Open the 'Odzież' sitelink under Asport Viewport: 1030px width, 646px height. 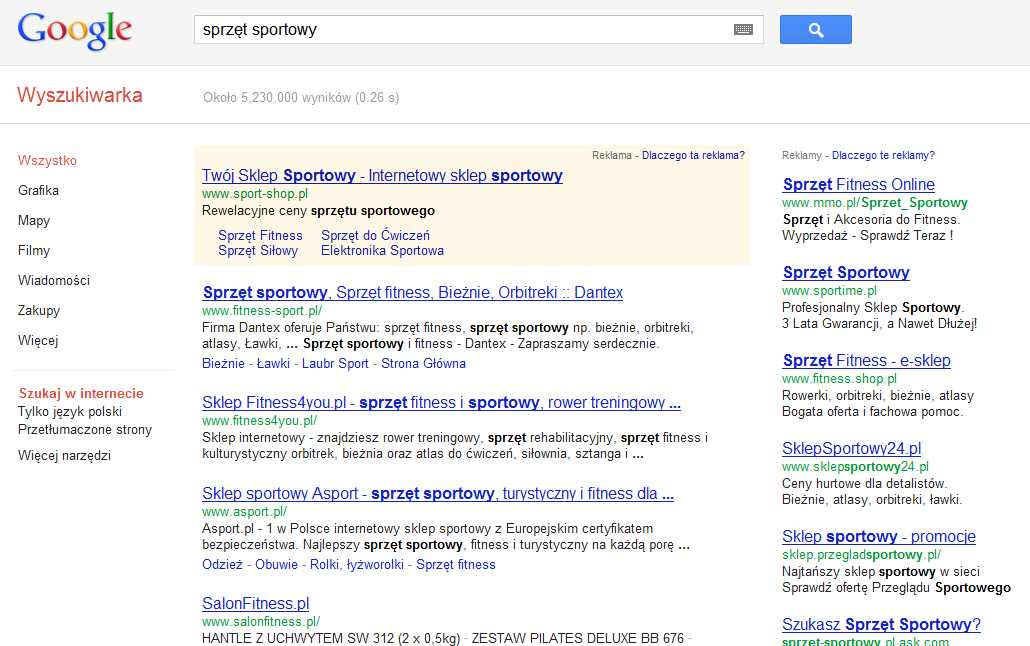222,565
